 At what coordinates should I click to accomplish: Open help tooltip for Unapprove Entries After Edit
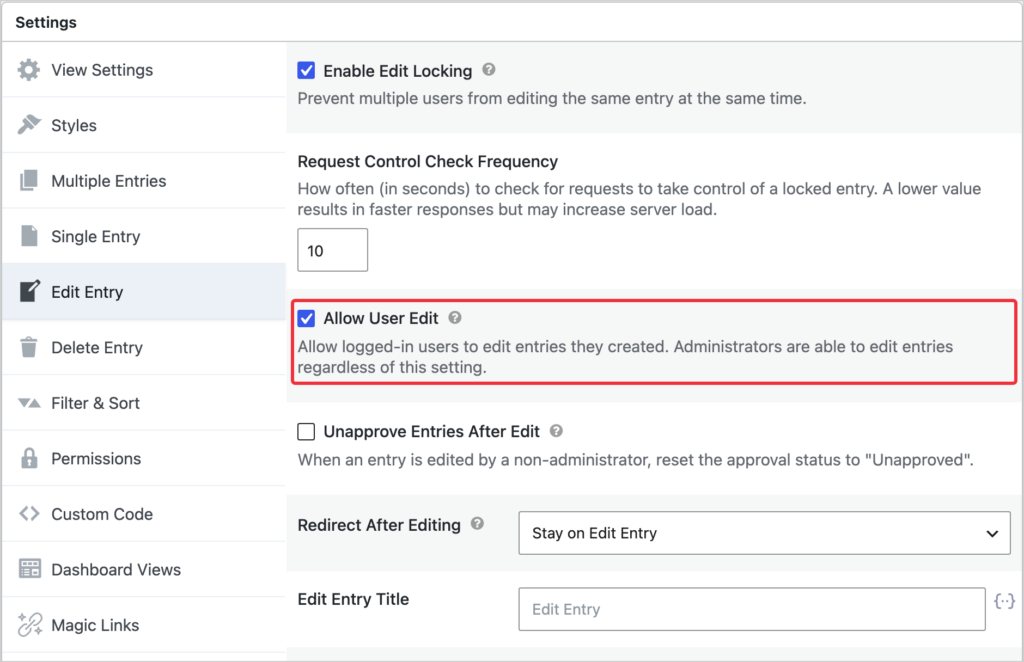[x=556, y=430]
